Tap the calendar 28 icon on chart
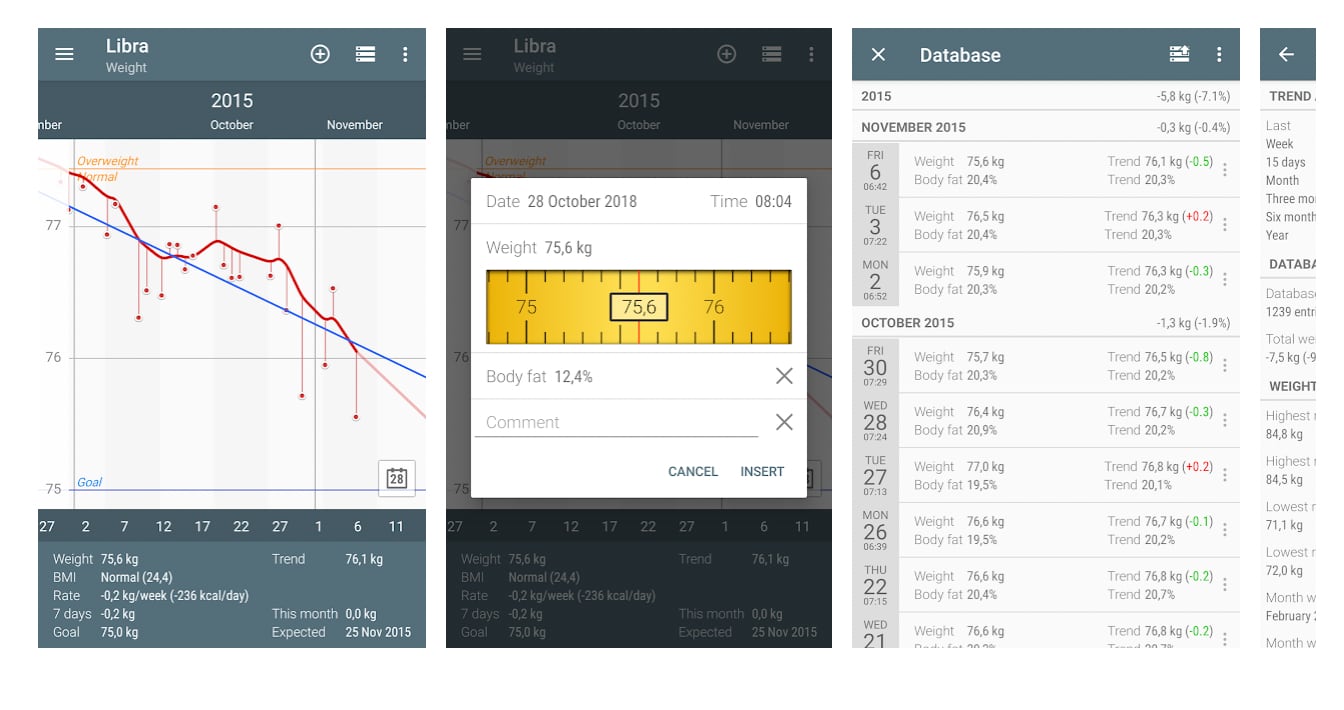 point(397,478)
